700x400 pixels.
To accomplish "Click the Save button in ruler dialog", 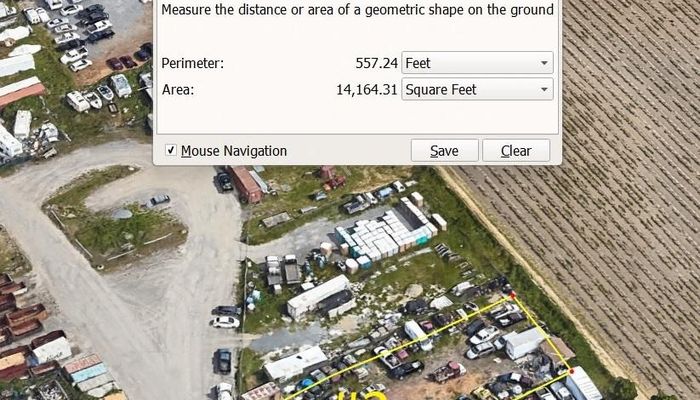I will [444, 151].
